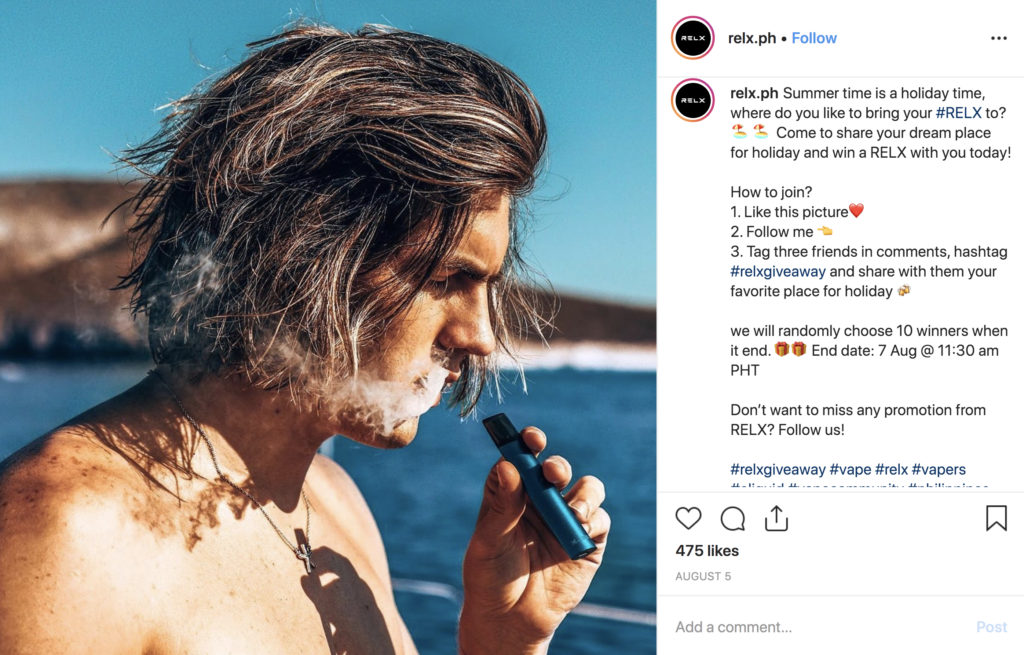Click the post photo of man vaping
1024x655 pixels.
pyautogui.click(x=328, y=328)
